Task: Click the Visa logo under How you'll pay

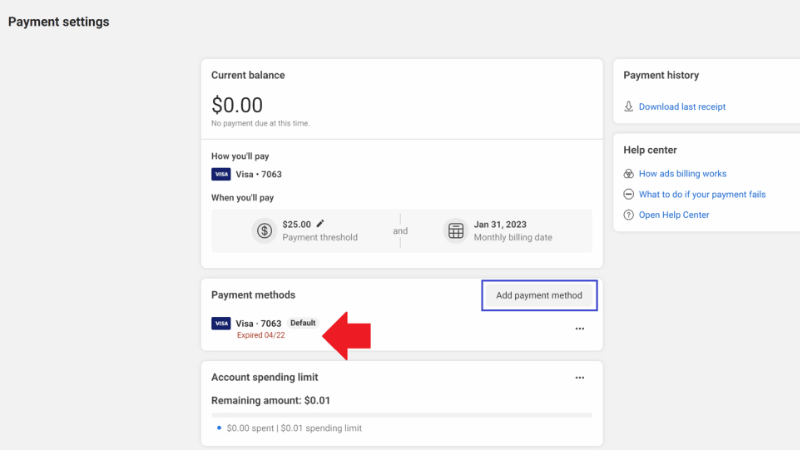Action: coord(221,174)
